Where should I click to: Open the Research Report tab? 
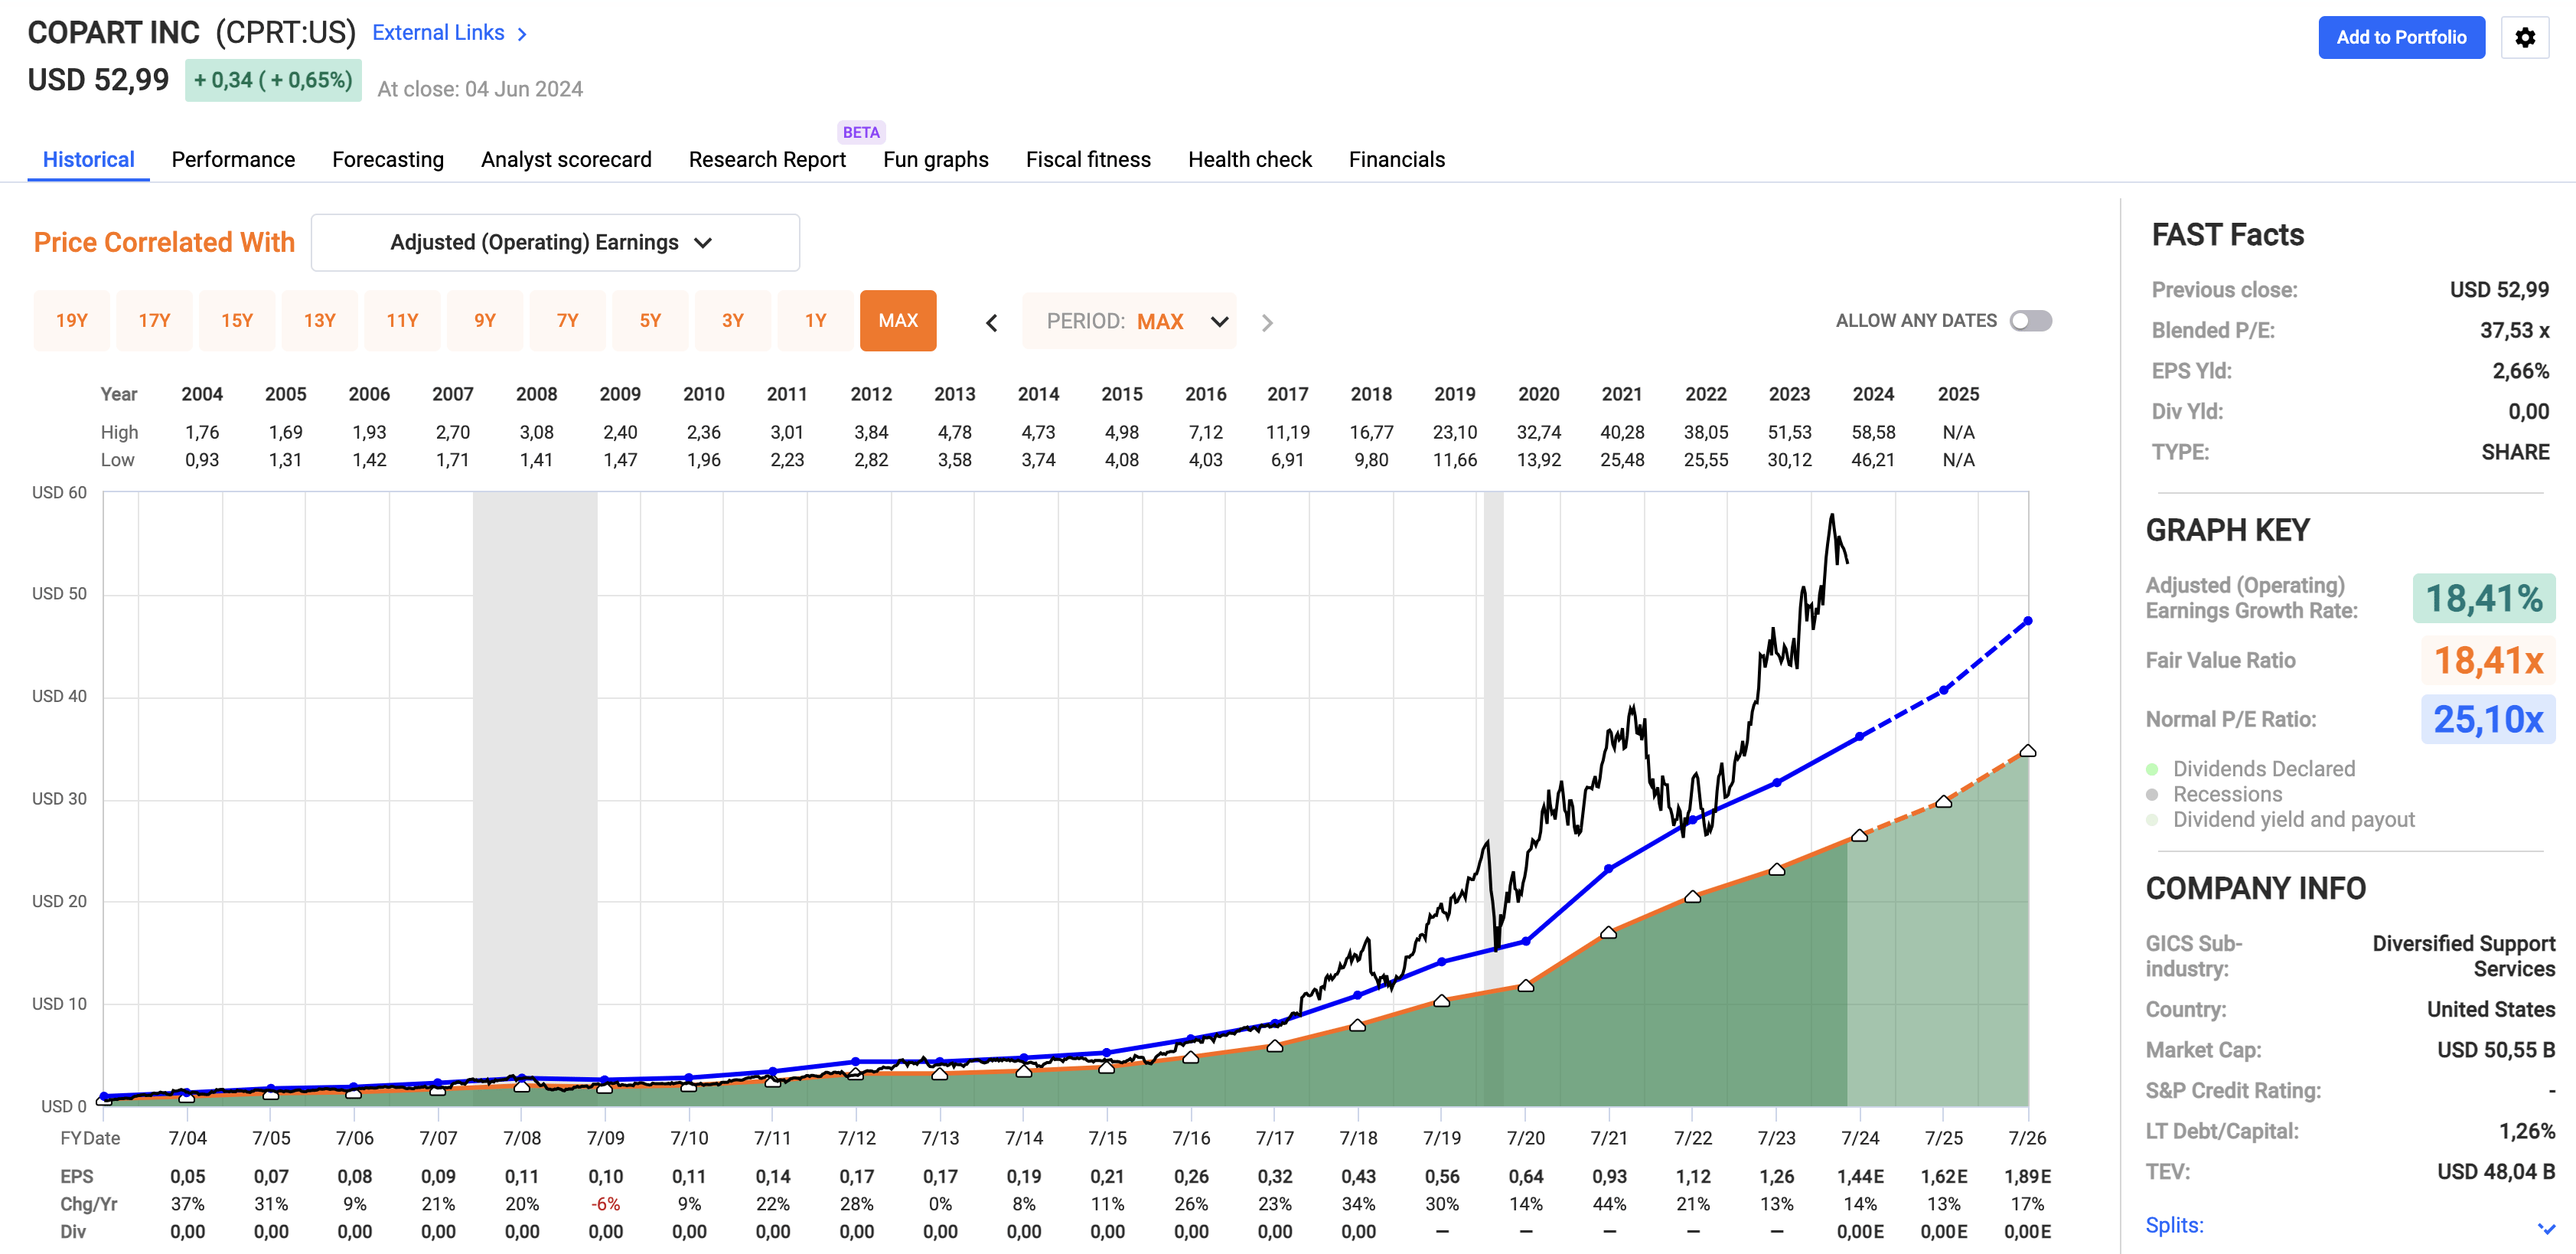tap(766, 159)
